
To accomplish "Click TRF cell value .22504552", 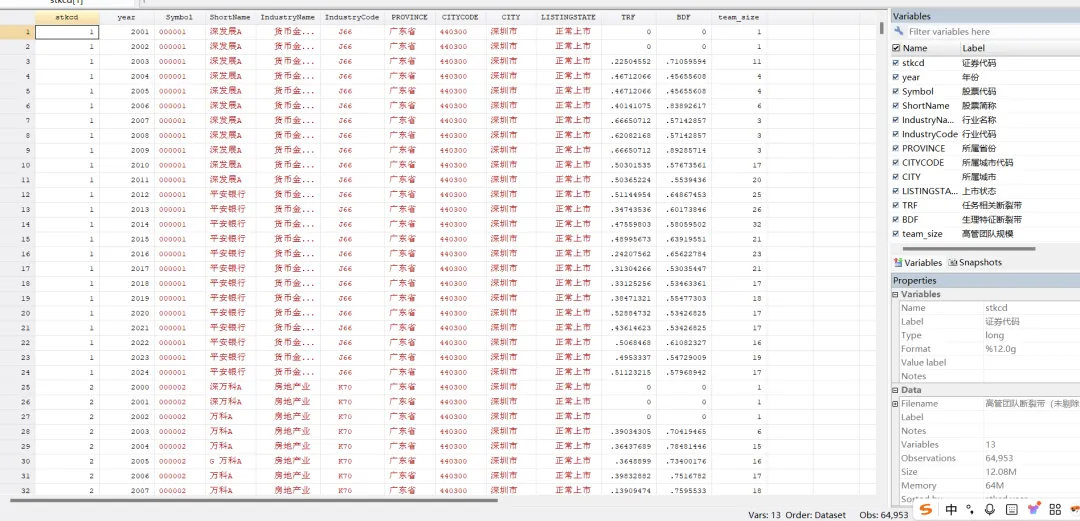I will [628, 61].
